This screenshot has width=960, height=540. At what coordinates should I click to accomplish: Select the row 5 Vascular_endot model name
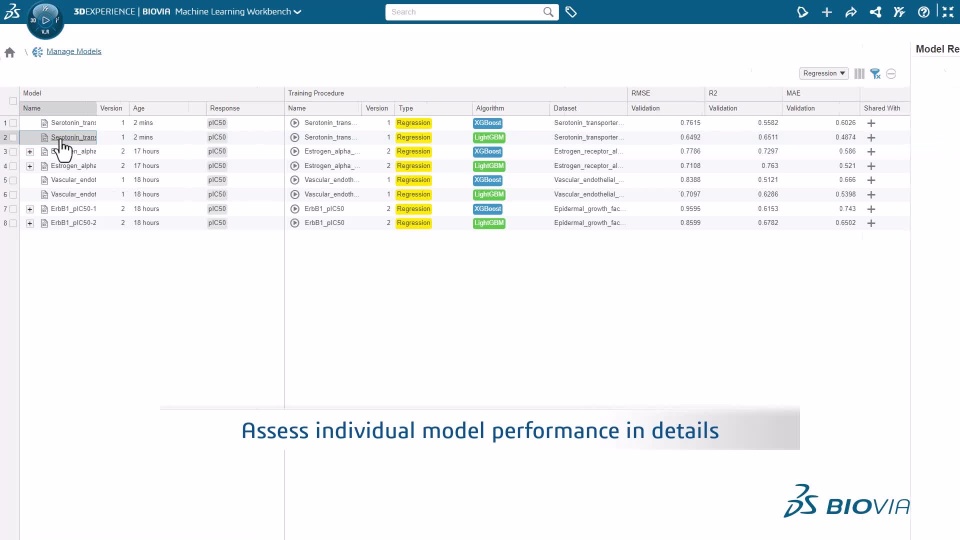73,180
